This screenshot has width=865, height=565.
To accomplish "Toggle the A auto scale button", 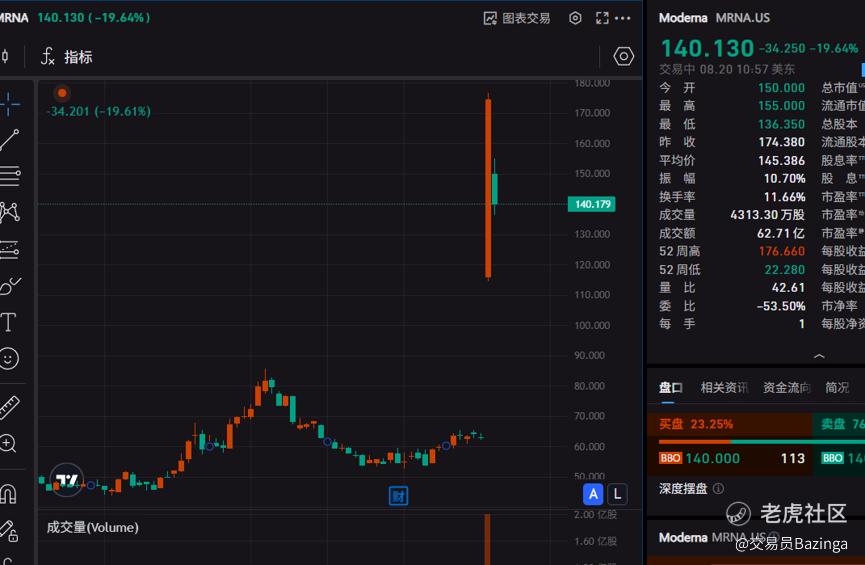I will tap(593, 494).
